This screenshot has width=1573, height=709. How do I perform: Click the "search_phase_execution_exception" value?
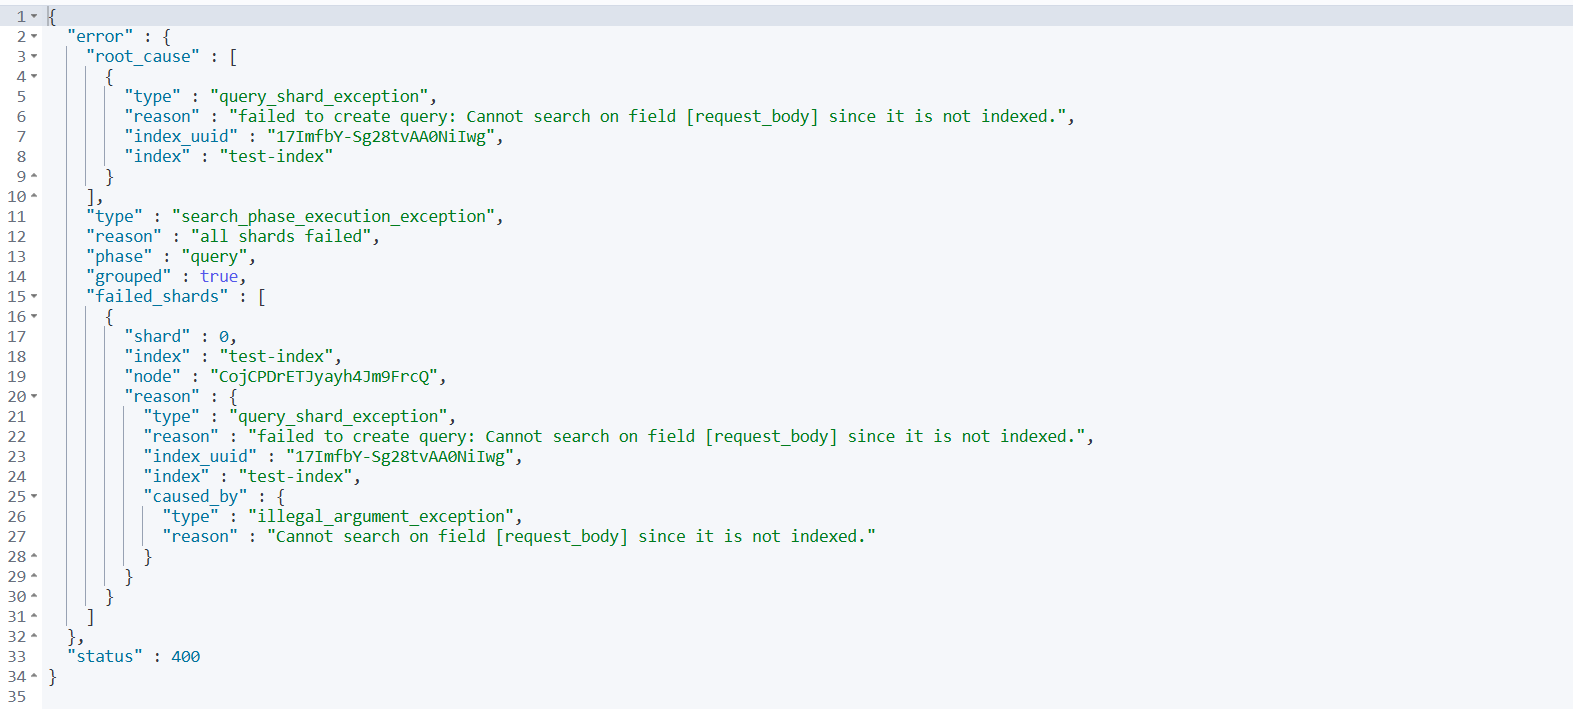point(333,217)
